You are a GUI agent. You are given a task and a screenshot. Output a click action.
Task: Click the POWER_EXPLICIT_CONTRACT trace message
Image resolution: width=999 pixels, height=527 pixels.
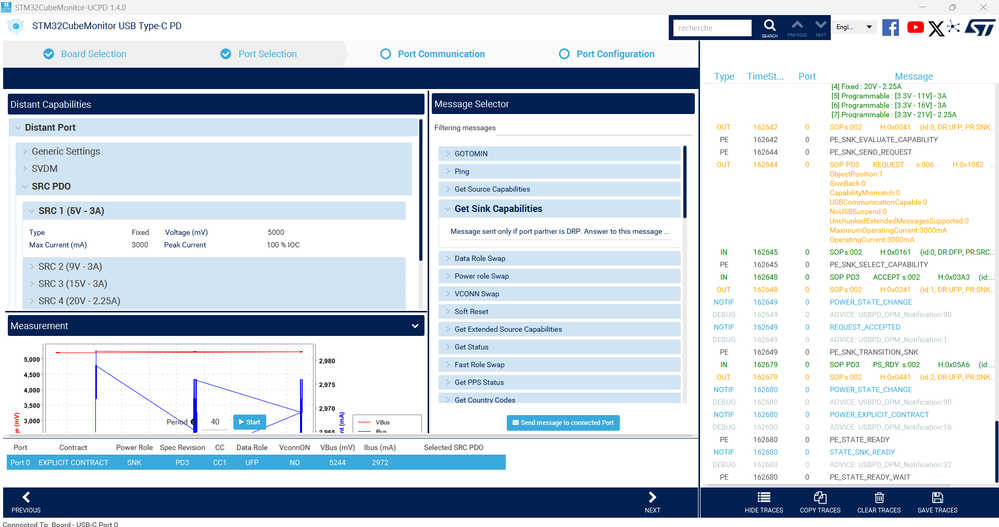click(x=879, y=415)
